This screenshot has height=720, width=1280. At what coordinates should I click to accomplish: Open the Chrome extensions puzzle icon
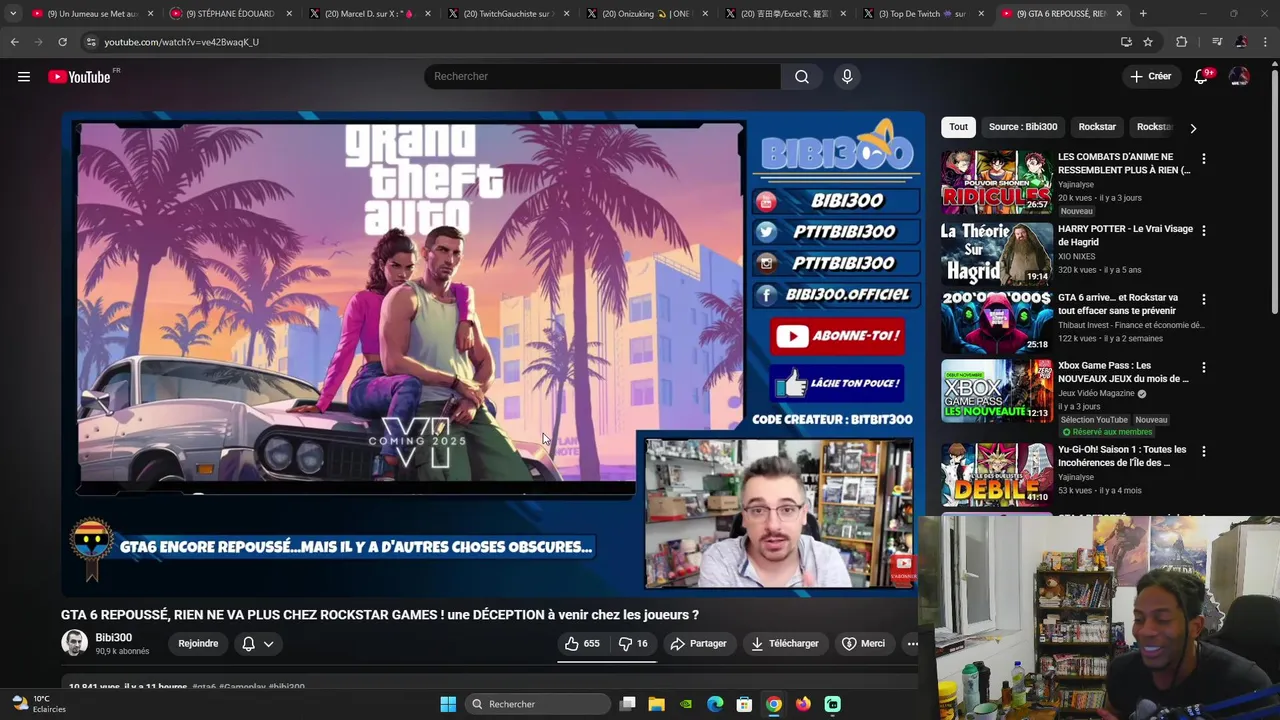pos(1182,42)
